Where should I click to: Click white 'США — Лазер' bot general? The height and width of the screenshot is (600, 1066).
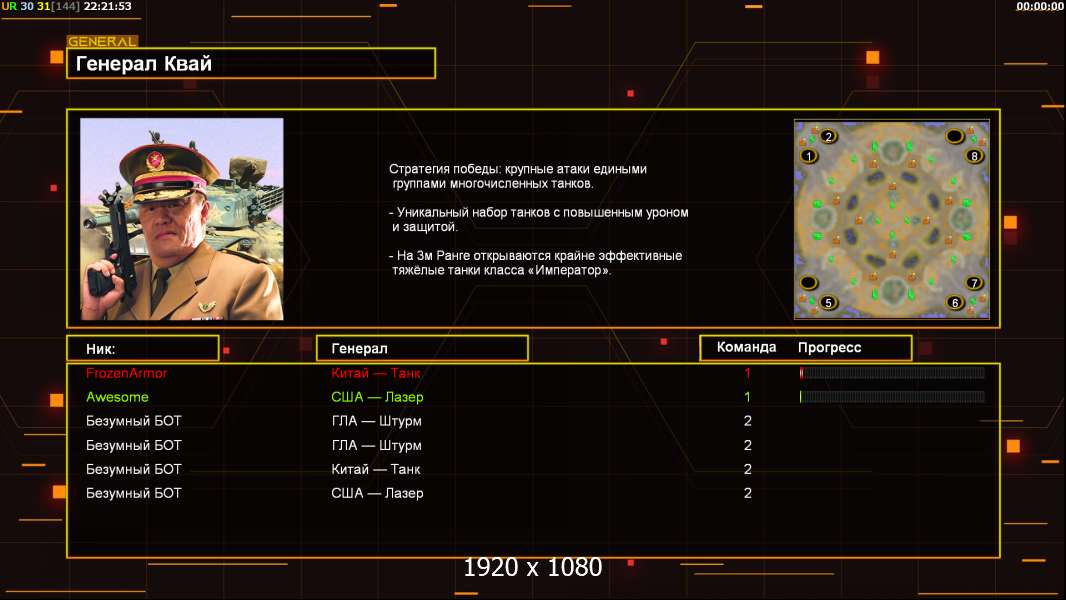pos(377,493)
